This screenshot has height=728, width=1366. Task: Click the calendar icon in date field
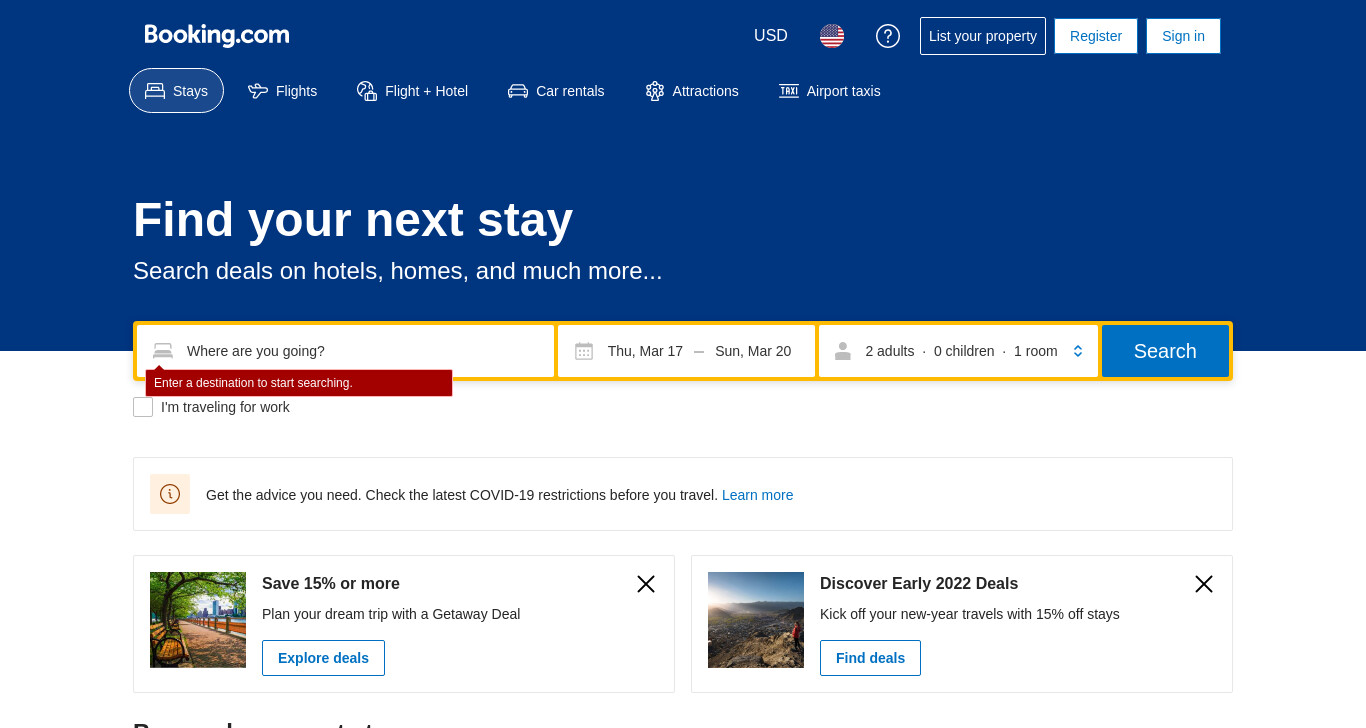(x=584, y=351)
